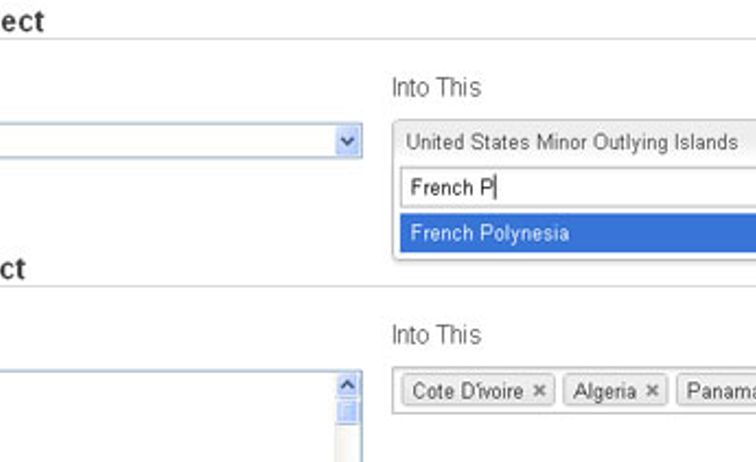Click the scrollbar track below the thumb

[x=348, y=444]
